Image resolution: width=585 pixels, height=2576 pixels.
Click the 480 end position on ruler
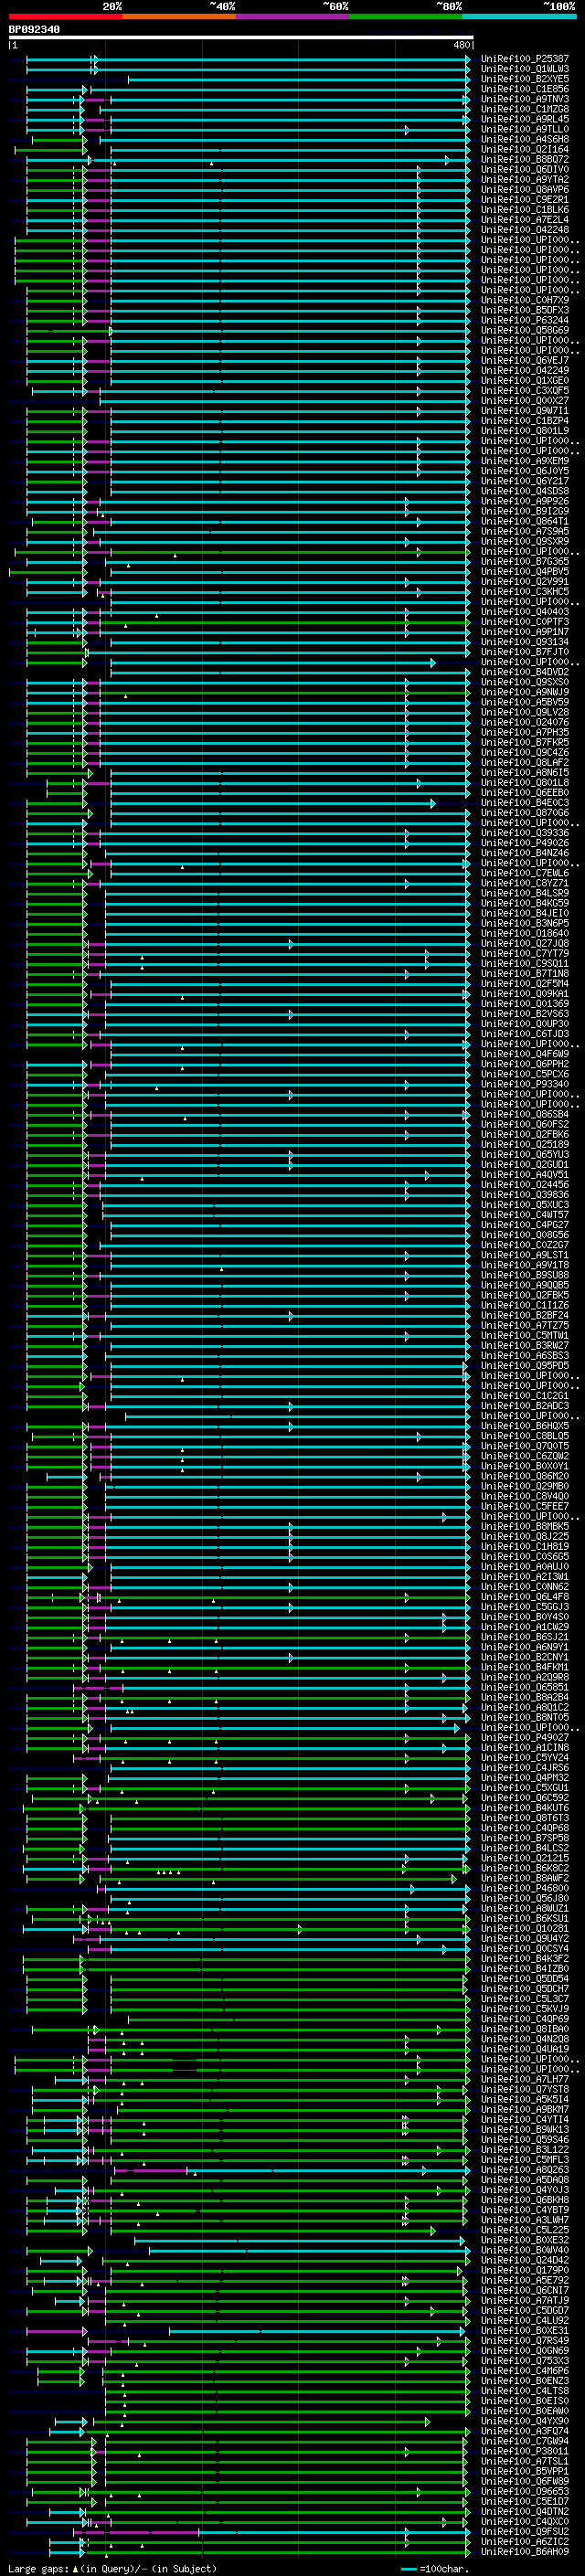[461, 45]
